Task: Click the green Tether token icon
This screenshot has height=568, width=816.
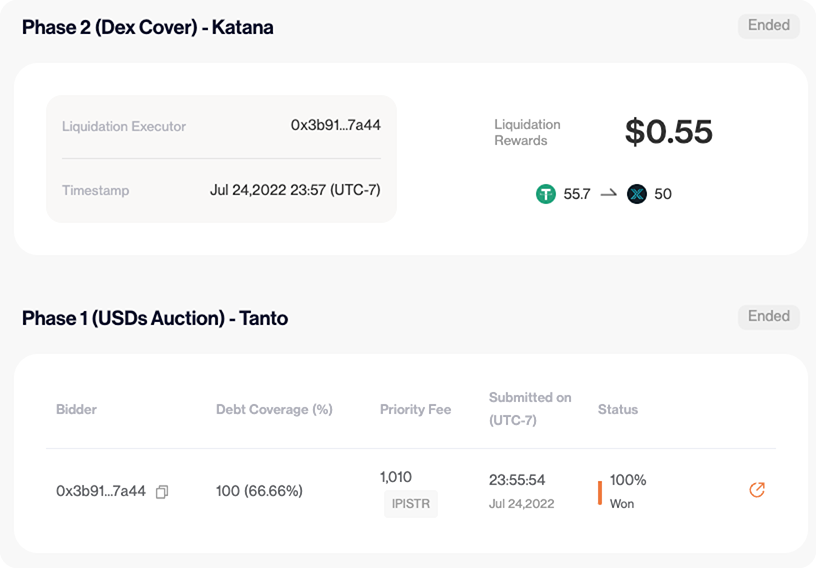Action: (546, 194)
